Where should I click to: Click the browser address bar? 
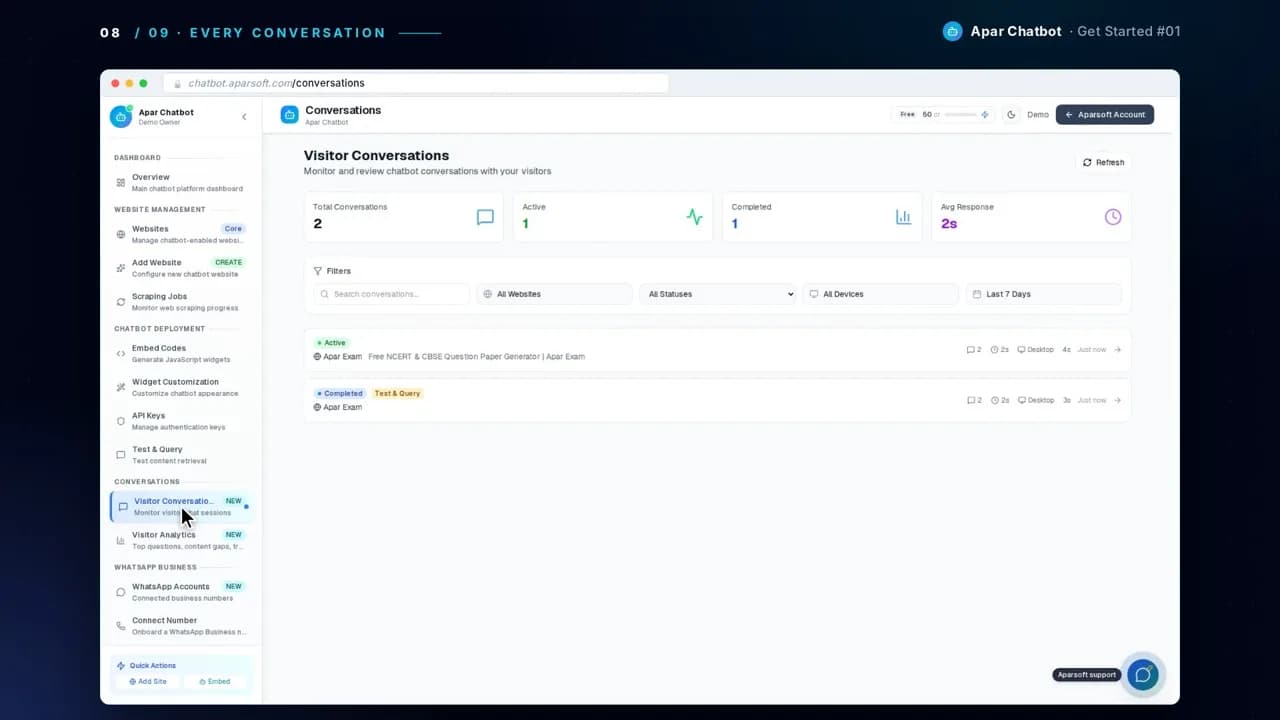point(416,83)
